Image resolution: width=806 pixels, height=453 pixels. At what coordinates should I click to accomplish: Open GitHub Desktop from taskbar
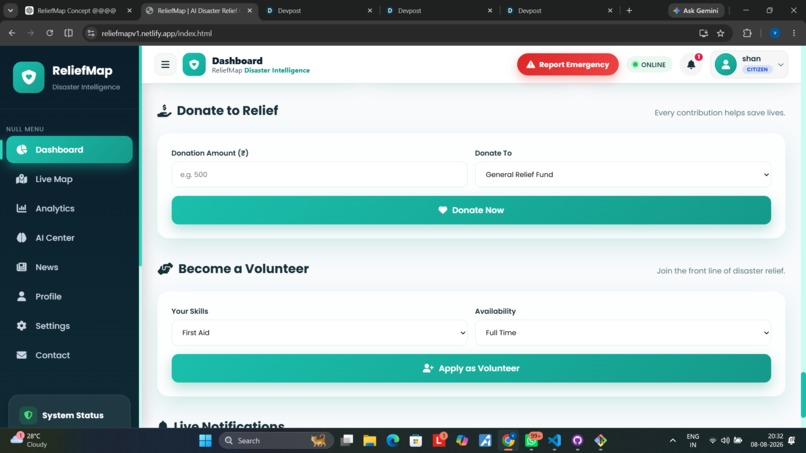pyautogui.click(x=577, y=441)
